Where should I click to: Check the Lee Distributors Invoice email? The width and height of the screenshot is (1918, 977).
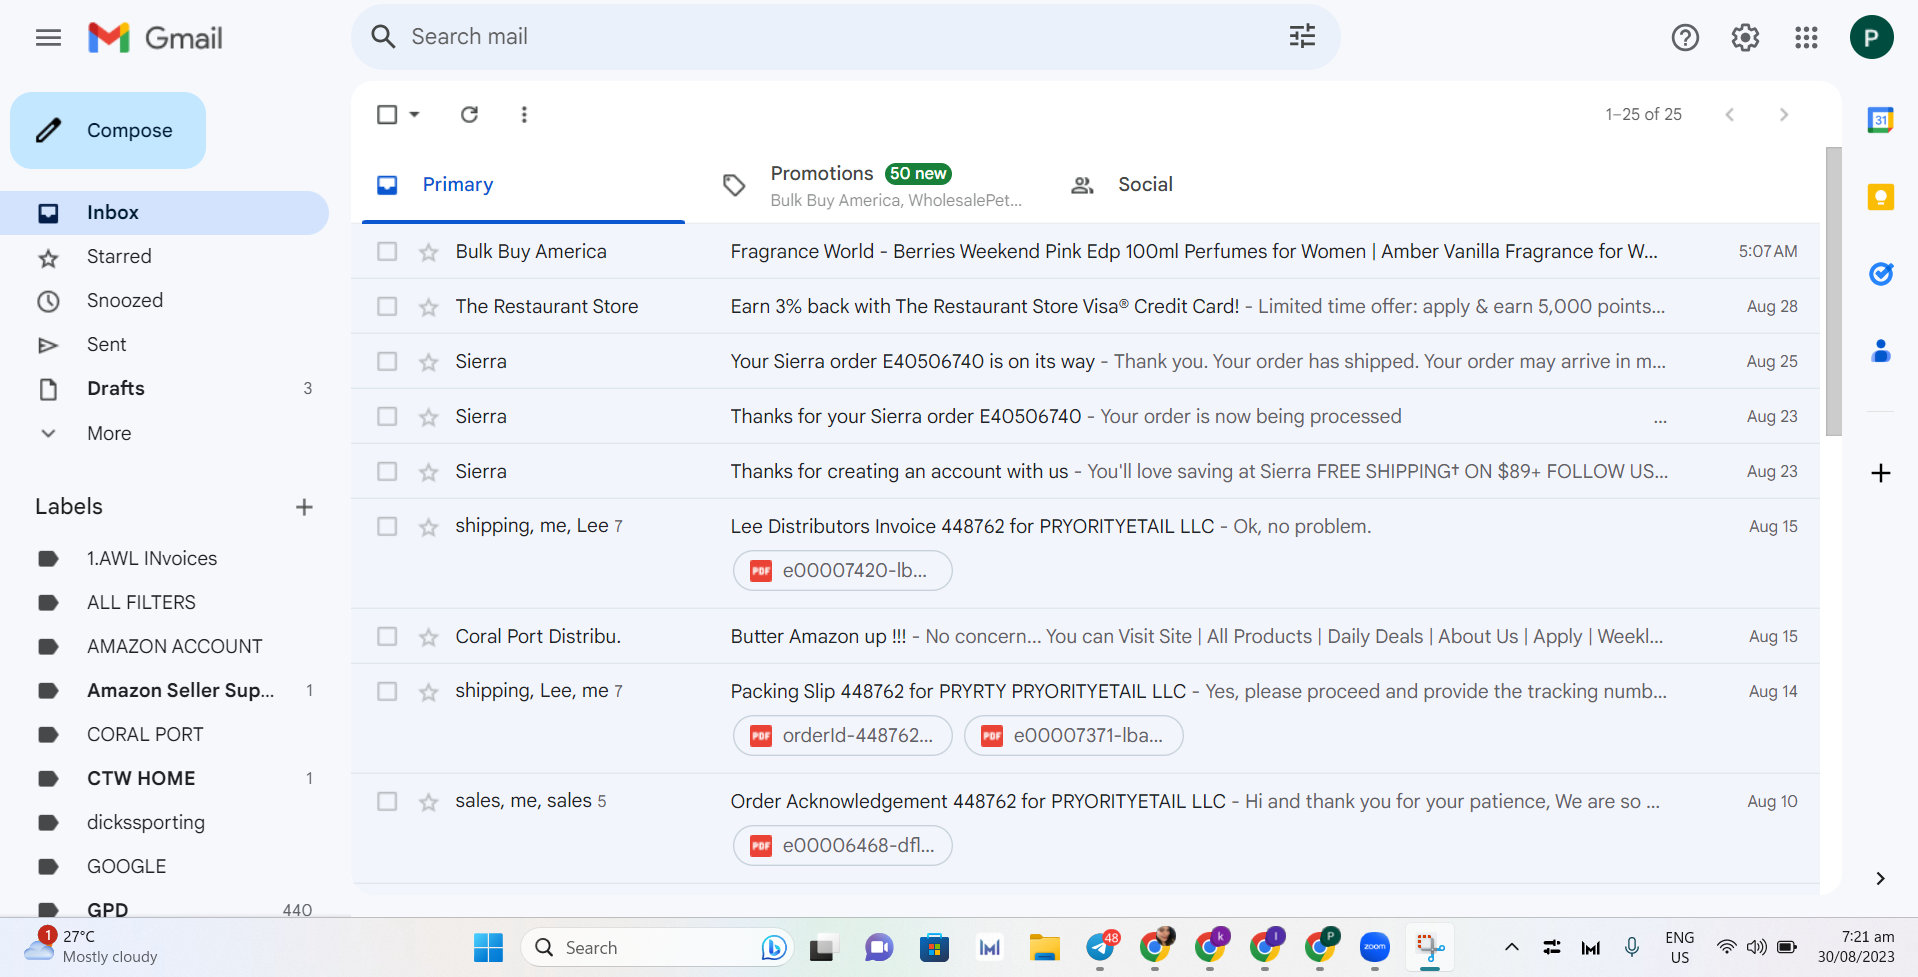[x=387, y=527]
